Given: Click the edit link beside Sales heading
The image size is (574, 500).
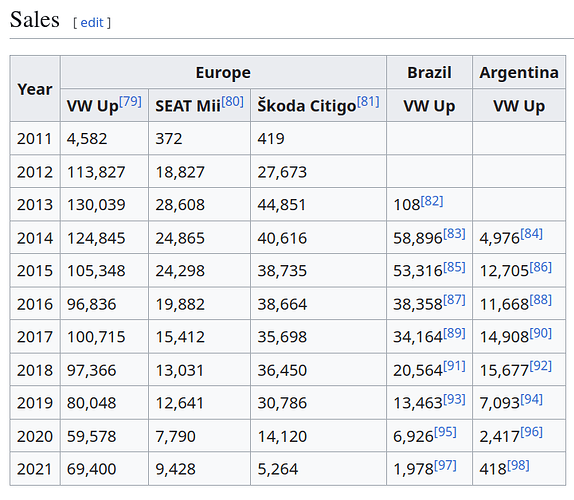Looking at the screenshot, I should click(92, 23).
